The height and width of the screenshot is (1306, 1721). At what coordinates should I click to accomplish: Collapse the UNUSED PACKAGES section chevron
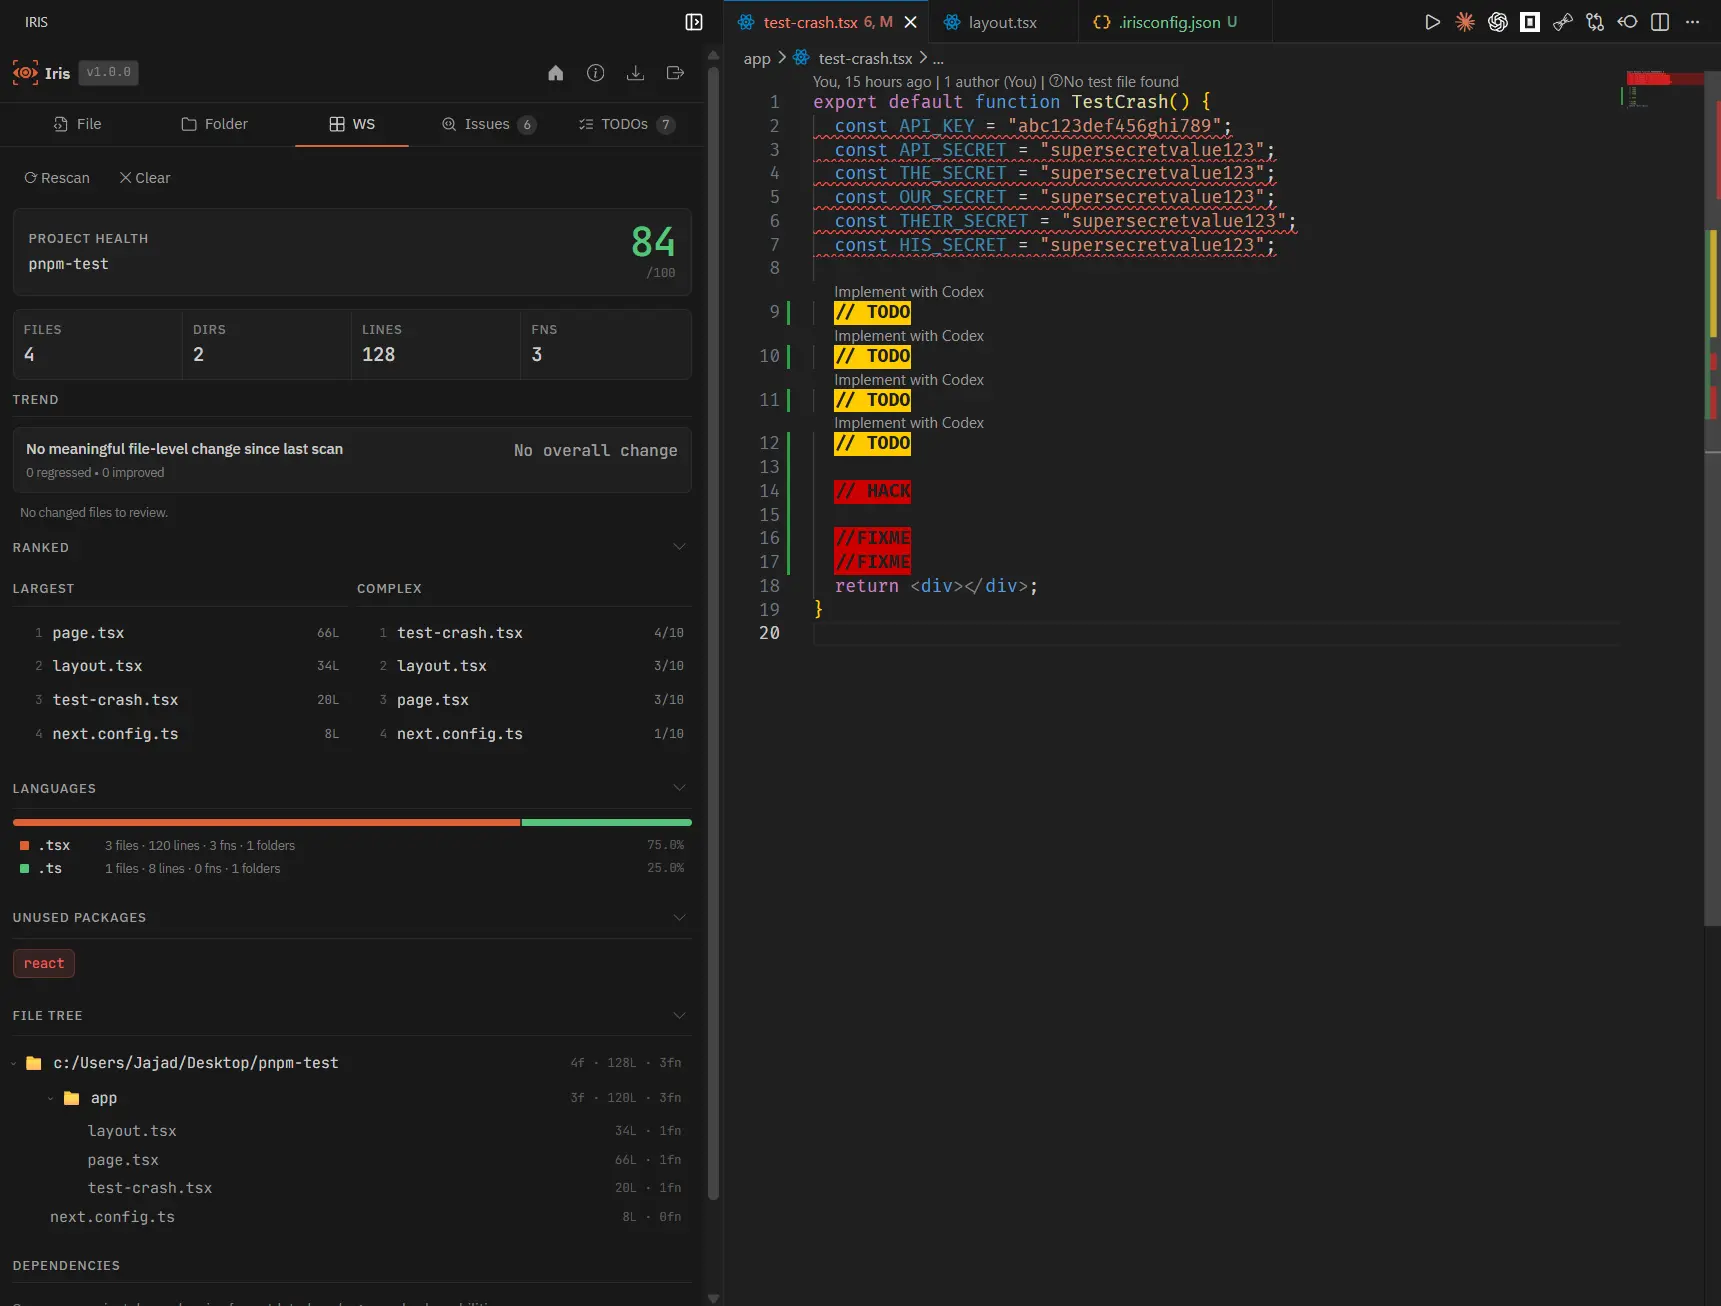(x=679, y=917)
